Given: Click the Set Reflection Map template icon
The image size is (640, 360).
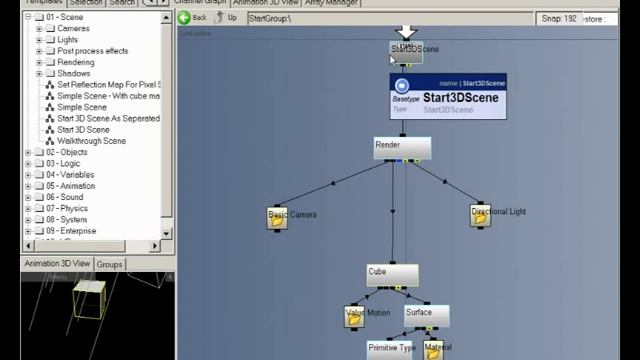Looking at the screenshot, I should coord(50,84).
